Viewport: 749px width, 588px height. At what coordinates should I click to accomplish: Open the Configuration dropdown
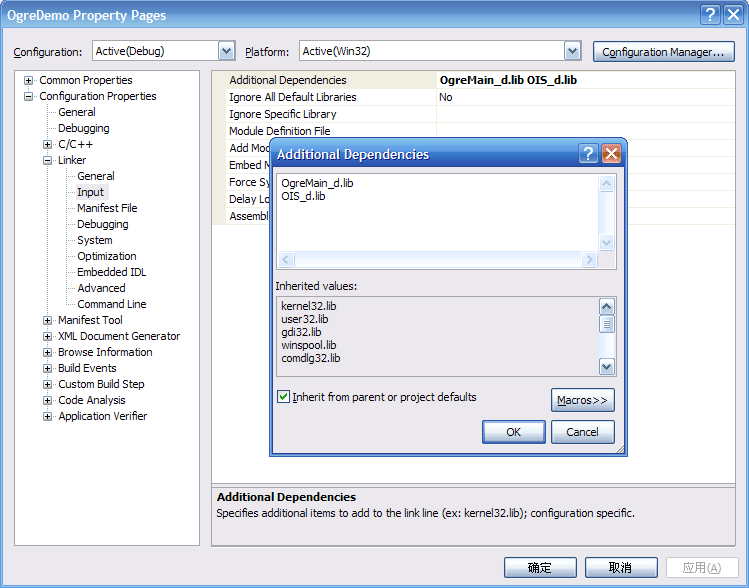[x=226, y=51]
